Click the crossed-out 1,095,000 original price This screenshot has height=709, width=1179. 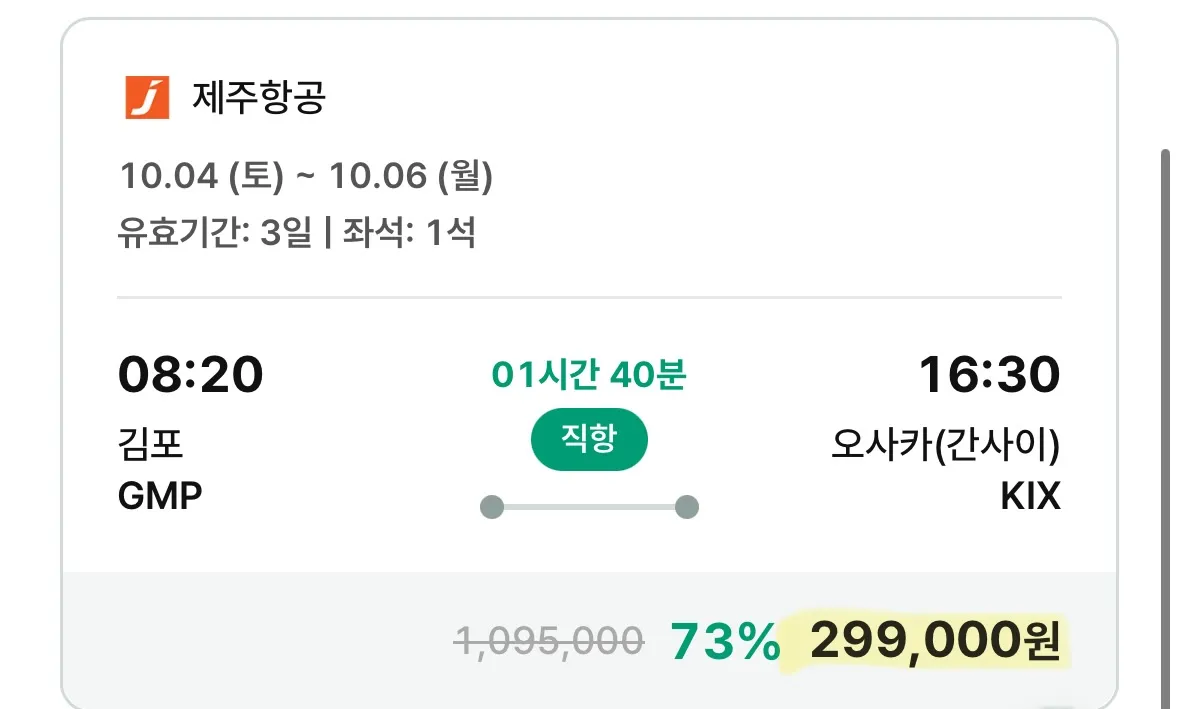549,641
